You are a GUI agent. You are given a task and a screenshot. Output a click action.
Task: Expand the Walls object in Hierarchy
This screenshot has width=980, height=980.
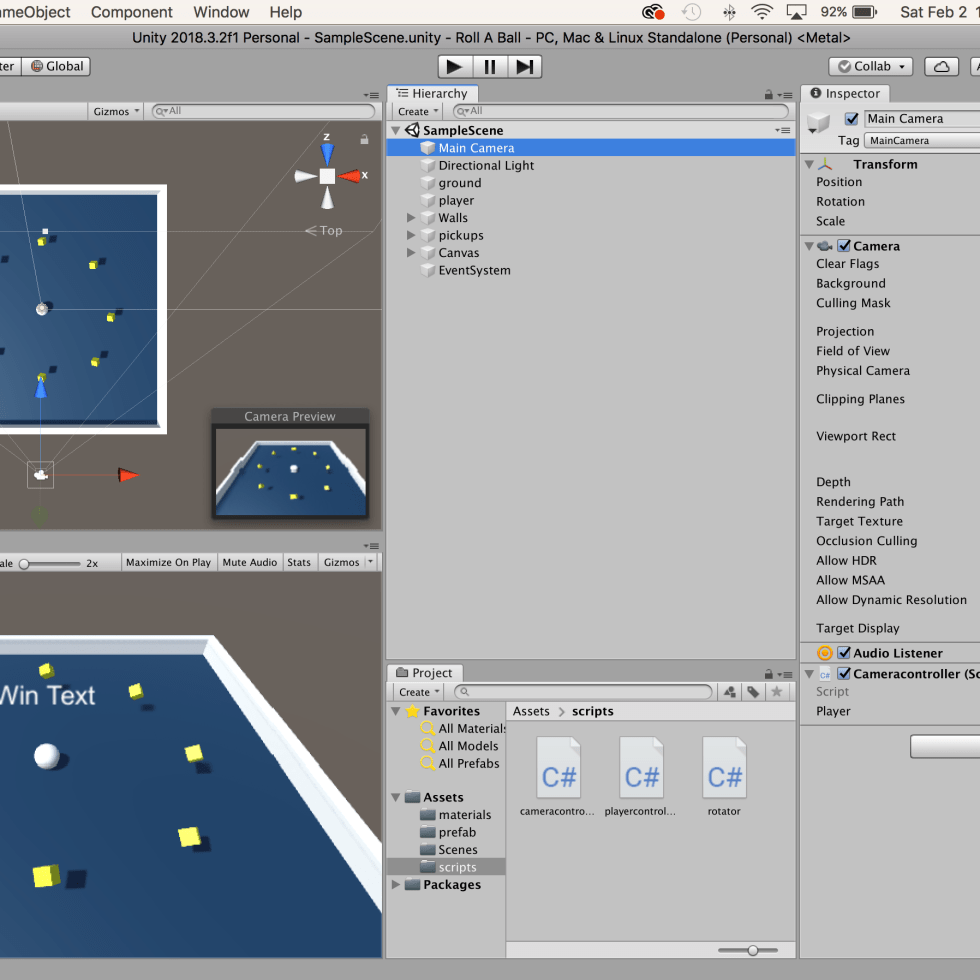coord(411,218)
